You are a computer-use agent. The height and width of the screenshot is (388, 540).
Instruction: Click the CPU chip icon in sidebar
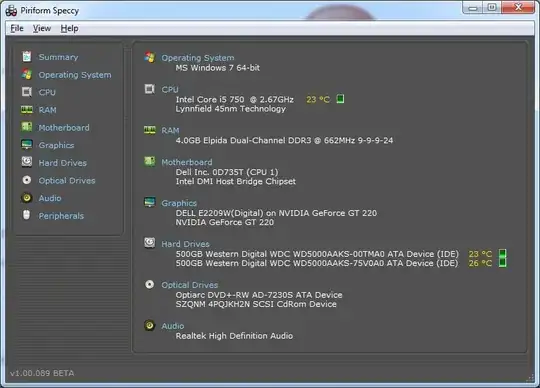pyautogui.click(x=27, y=92)
